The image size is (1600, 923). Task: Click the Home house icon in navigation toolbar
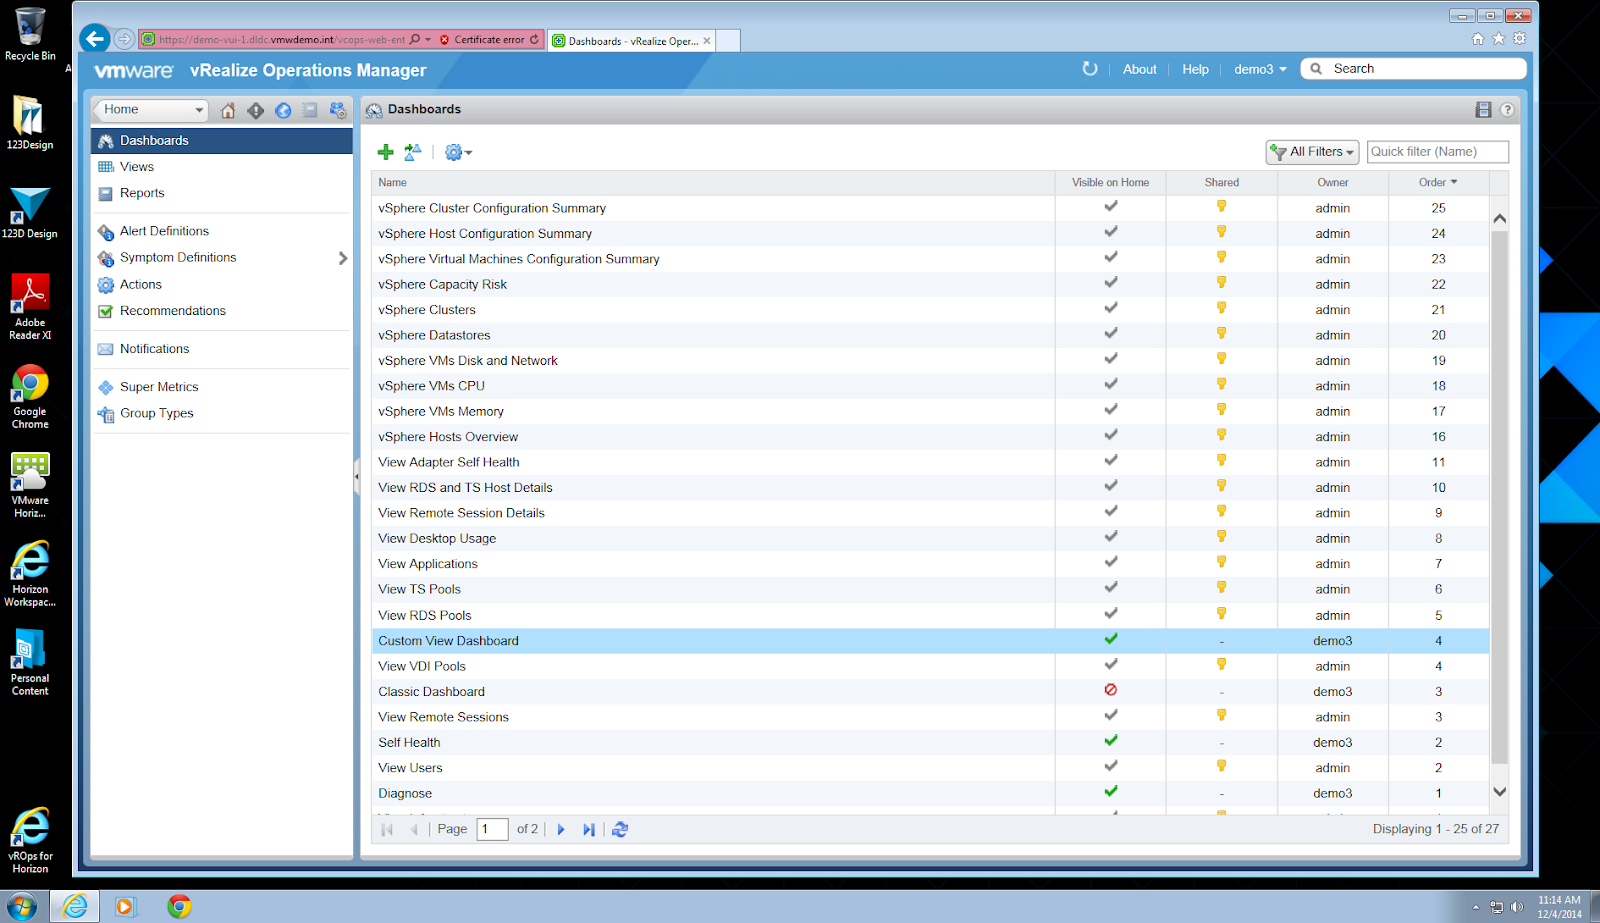coord(228,110)
